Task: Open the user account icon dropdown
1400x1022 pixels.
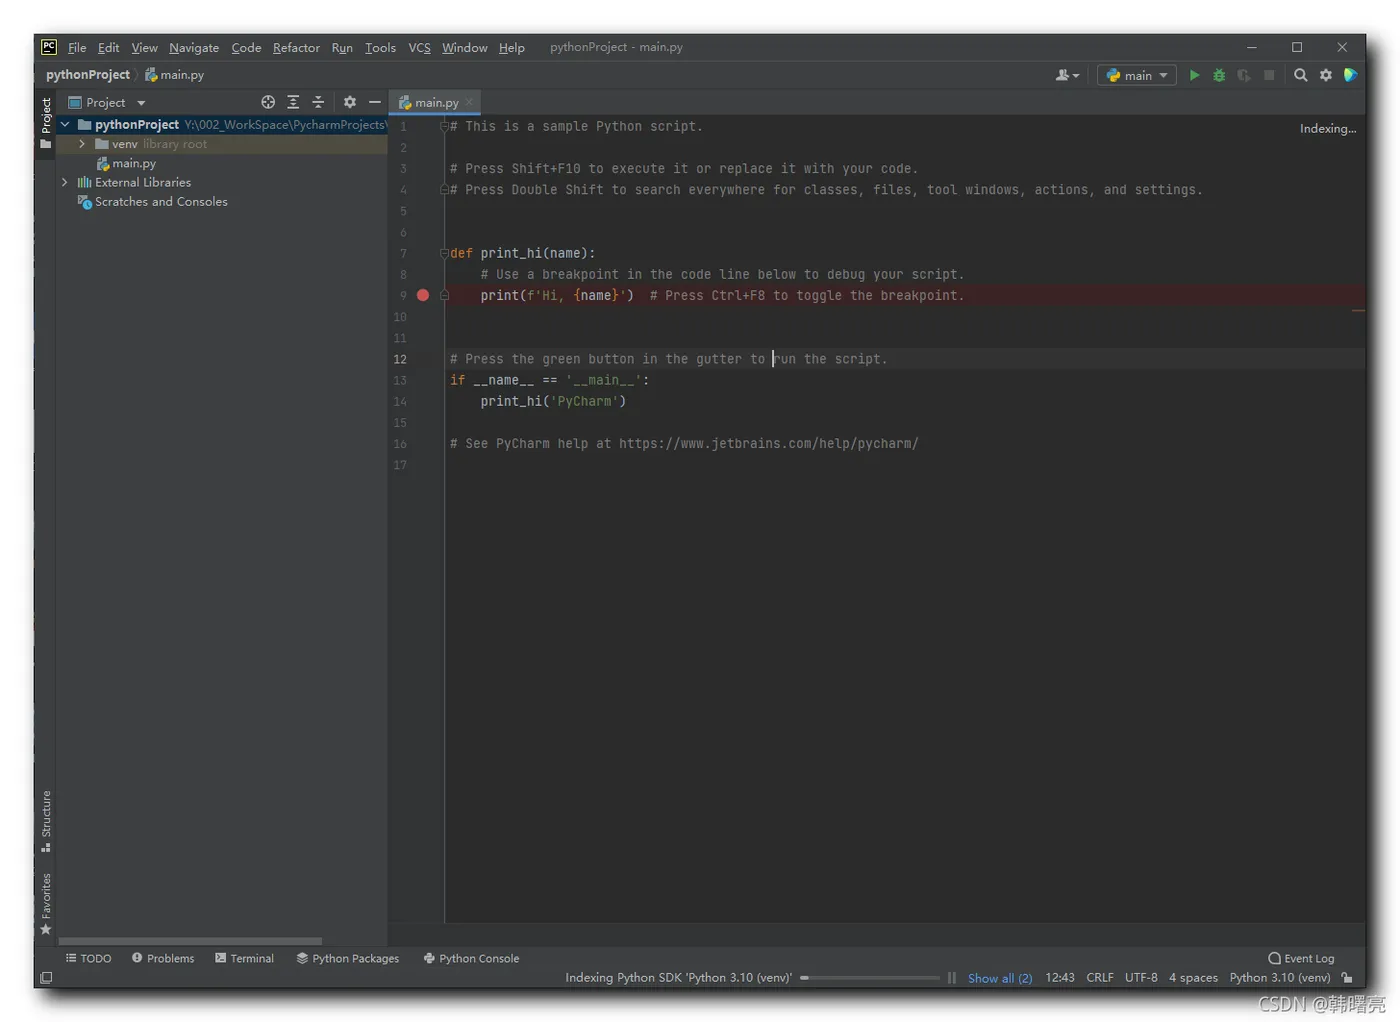Action: pos(1067,75)
